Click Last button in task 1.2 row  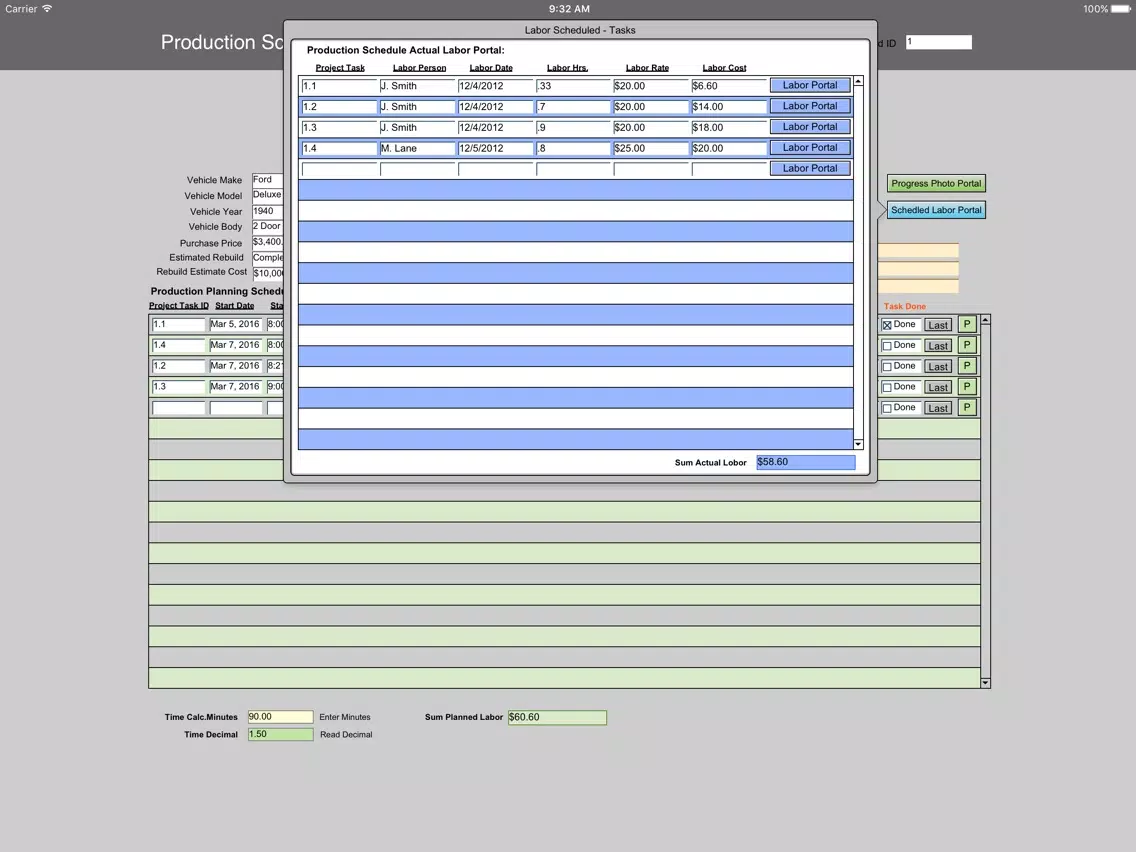[x=938, y=367]
